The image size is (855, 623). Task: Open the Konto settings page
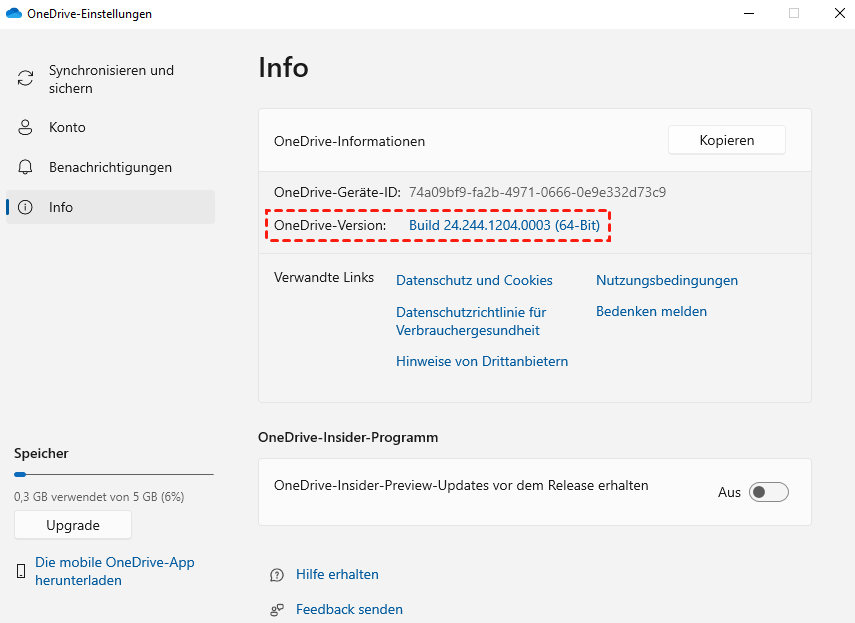(x=67, y=127)
